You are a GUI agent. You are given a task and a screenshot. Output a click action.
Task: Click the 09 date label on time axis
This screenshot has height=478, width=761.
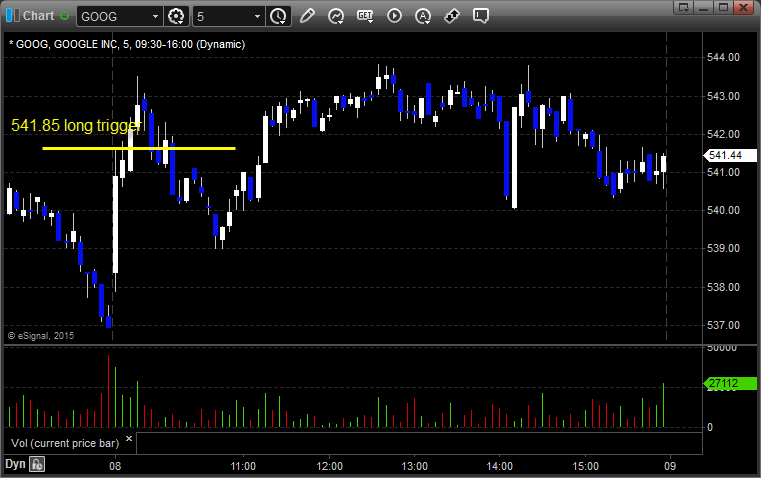(670, 466)
